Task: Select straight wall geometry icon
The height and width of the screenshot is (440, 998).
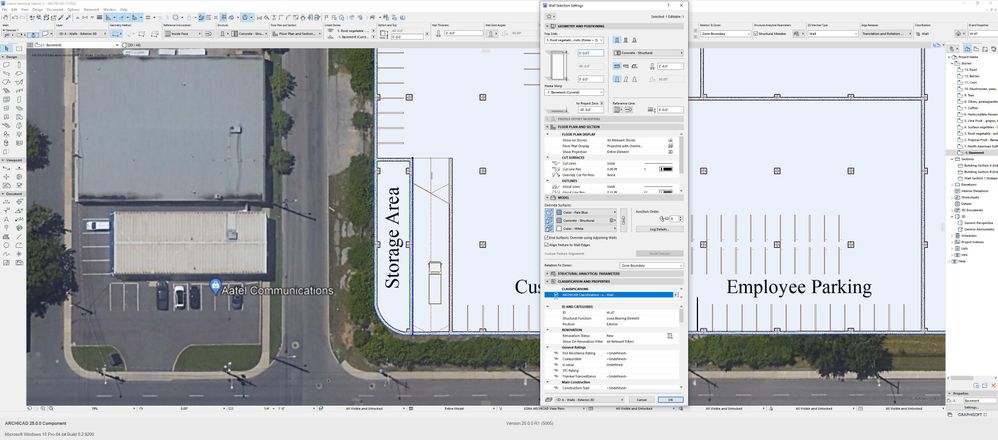Action: tap(617, 66)
